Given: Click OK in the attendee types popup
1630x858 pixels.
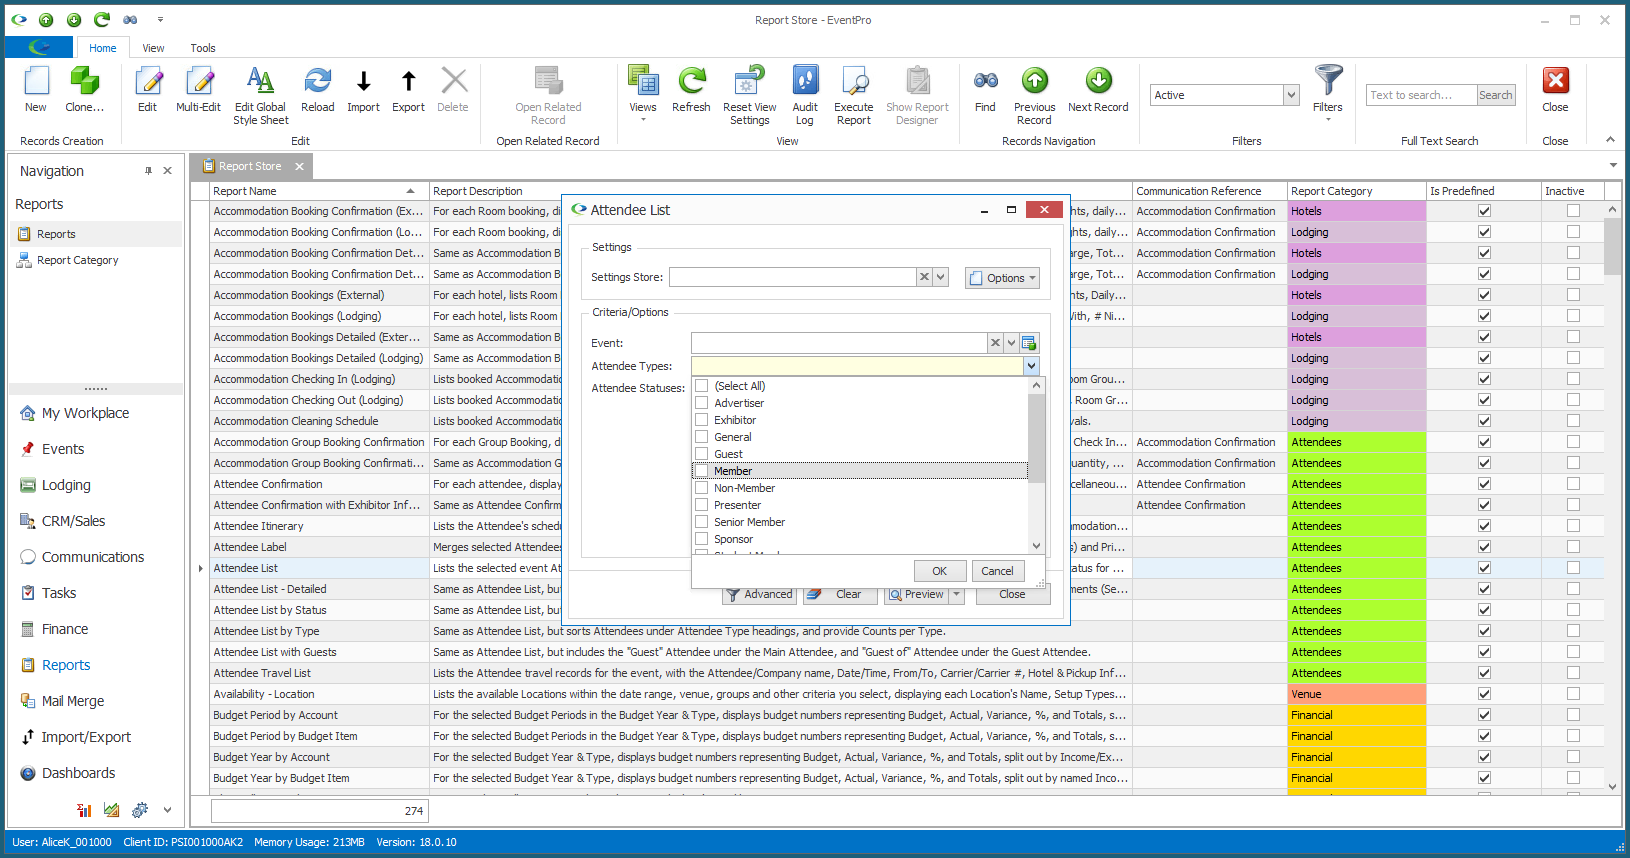Looking at the screenshot, I should [939, 571].
